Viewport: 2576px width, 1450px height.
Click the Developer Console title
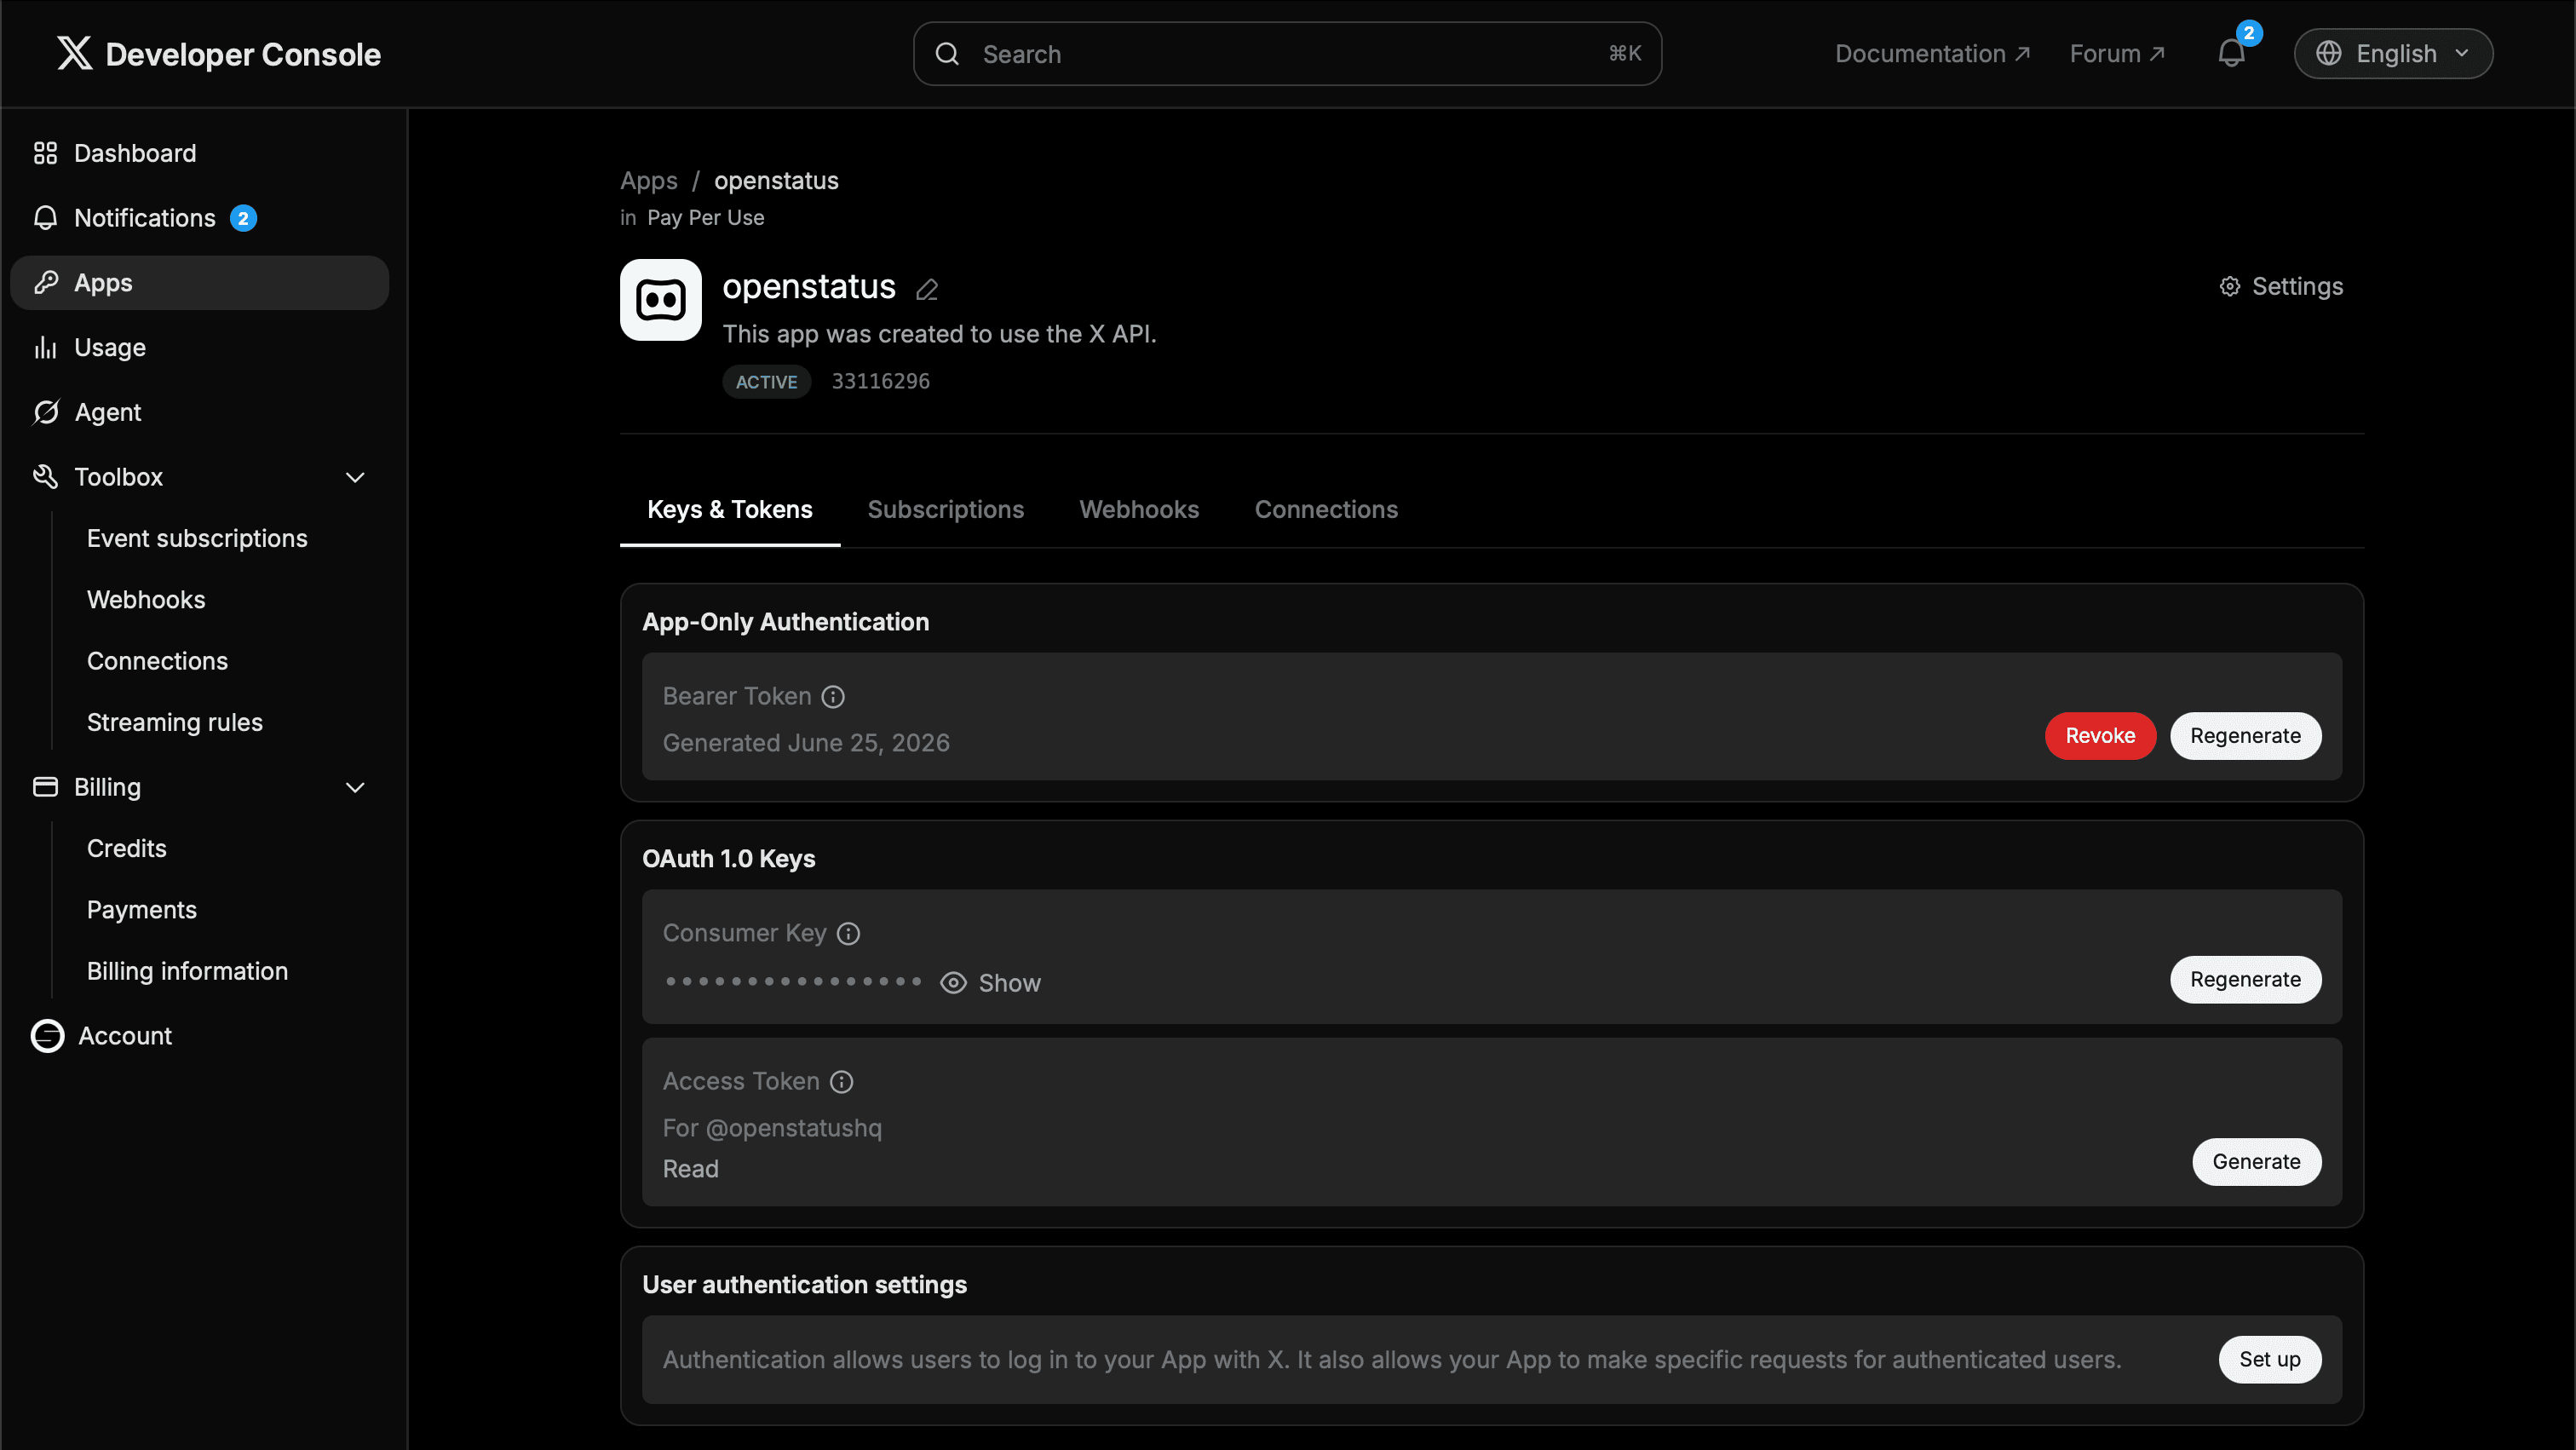[x=243, y=54]
